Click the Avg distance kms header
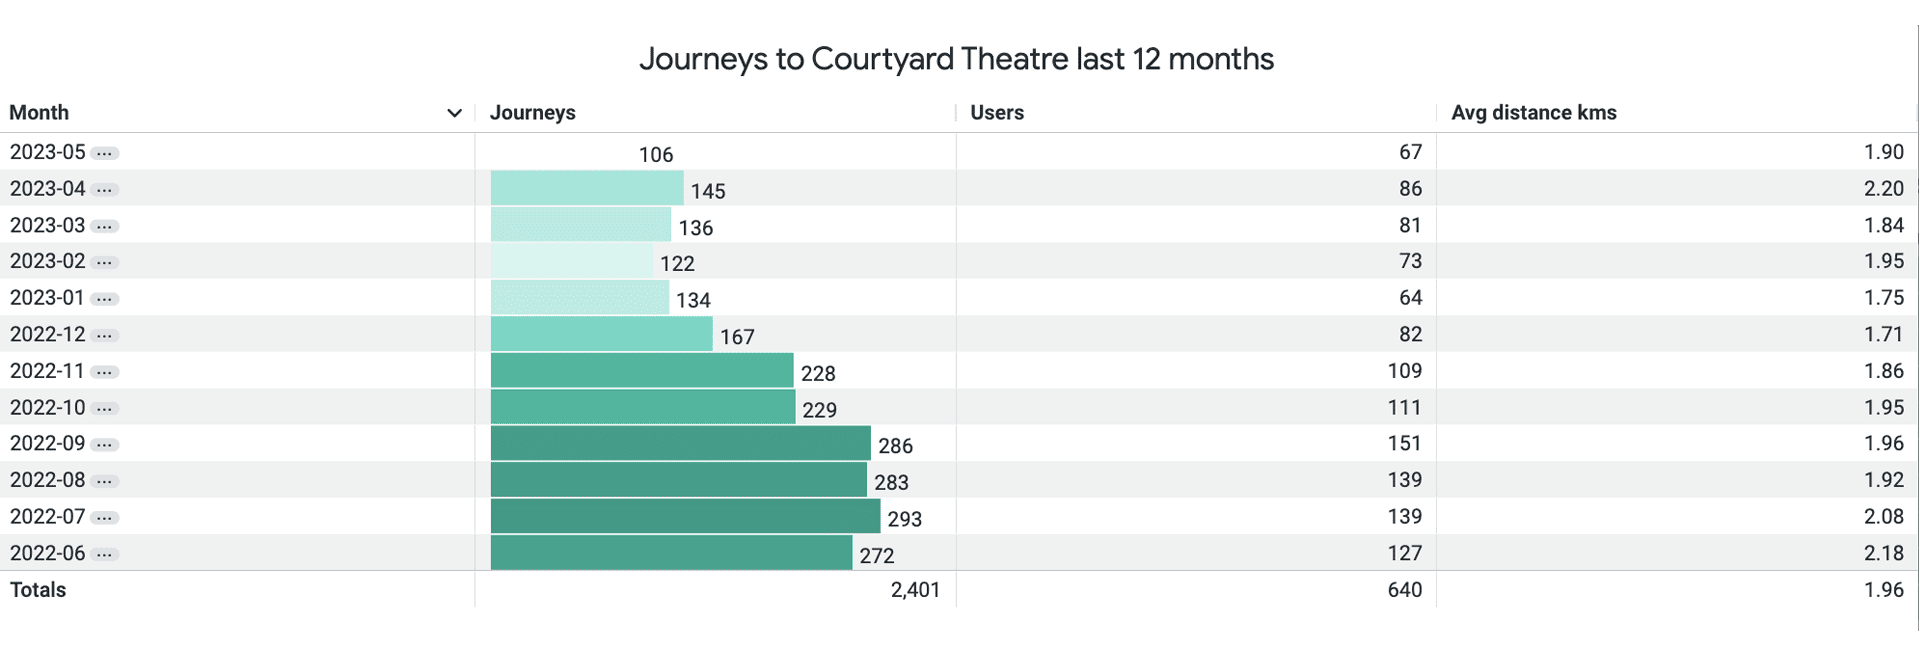Viewport: 1920px width, 664px height. (1533, 113)
